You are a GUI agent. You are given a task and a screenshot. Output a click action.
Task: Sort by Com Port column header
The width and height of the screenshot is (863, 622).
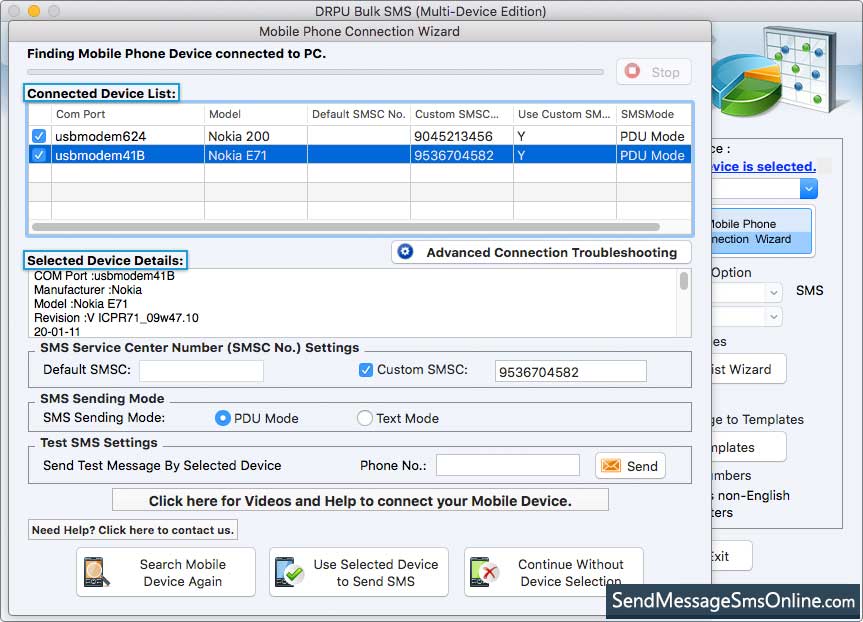point(128,114)
